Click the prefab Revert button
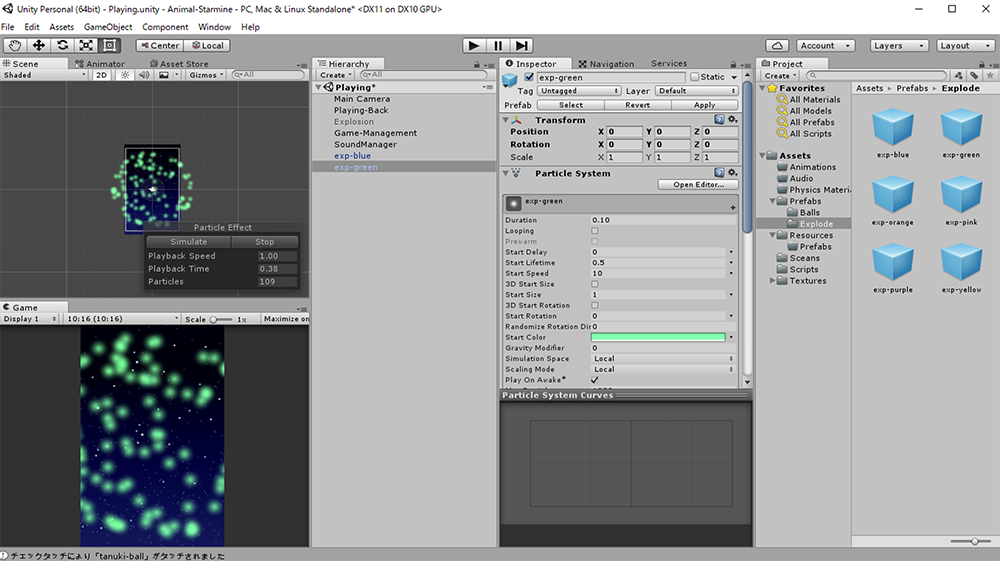The width and height of the screenshot is (1000, 561). (638, 105)
